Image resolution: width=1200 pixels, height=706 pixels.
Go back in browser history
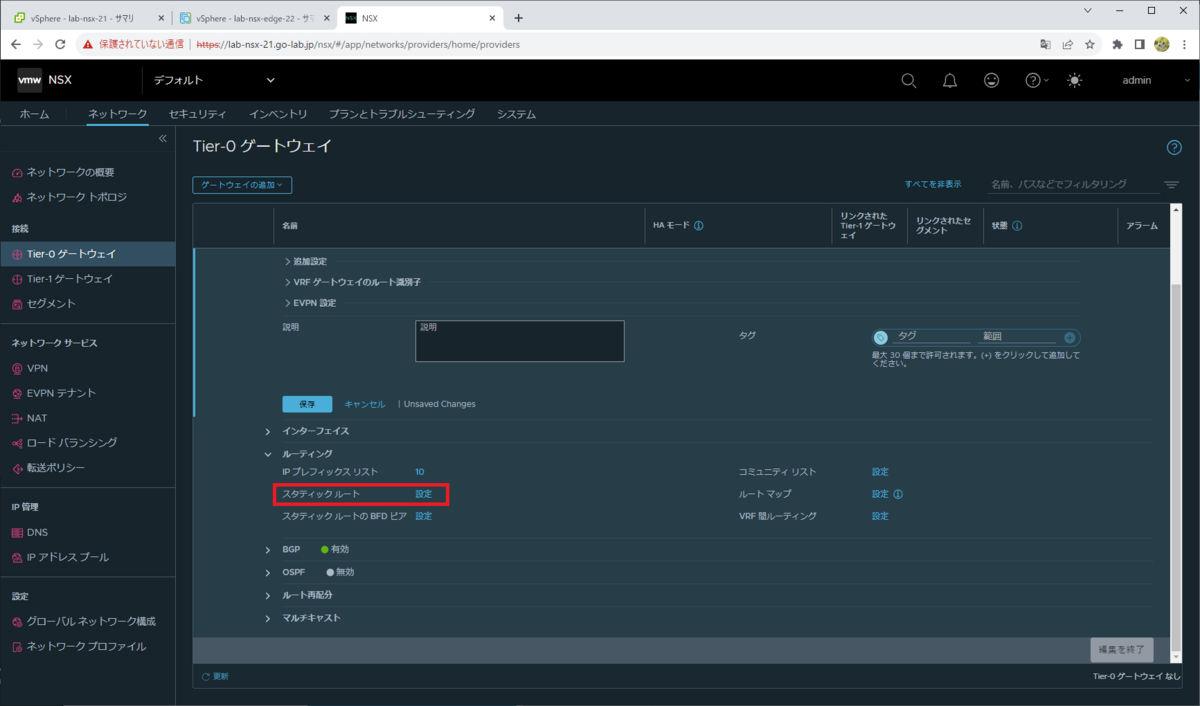pos(16,44)
